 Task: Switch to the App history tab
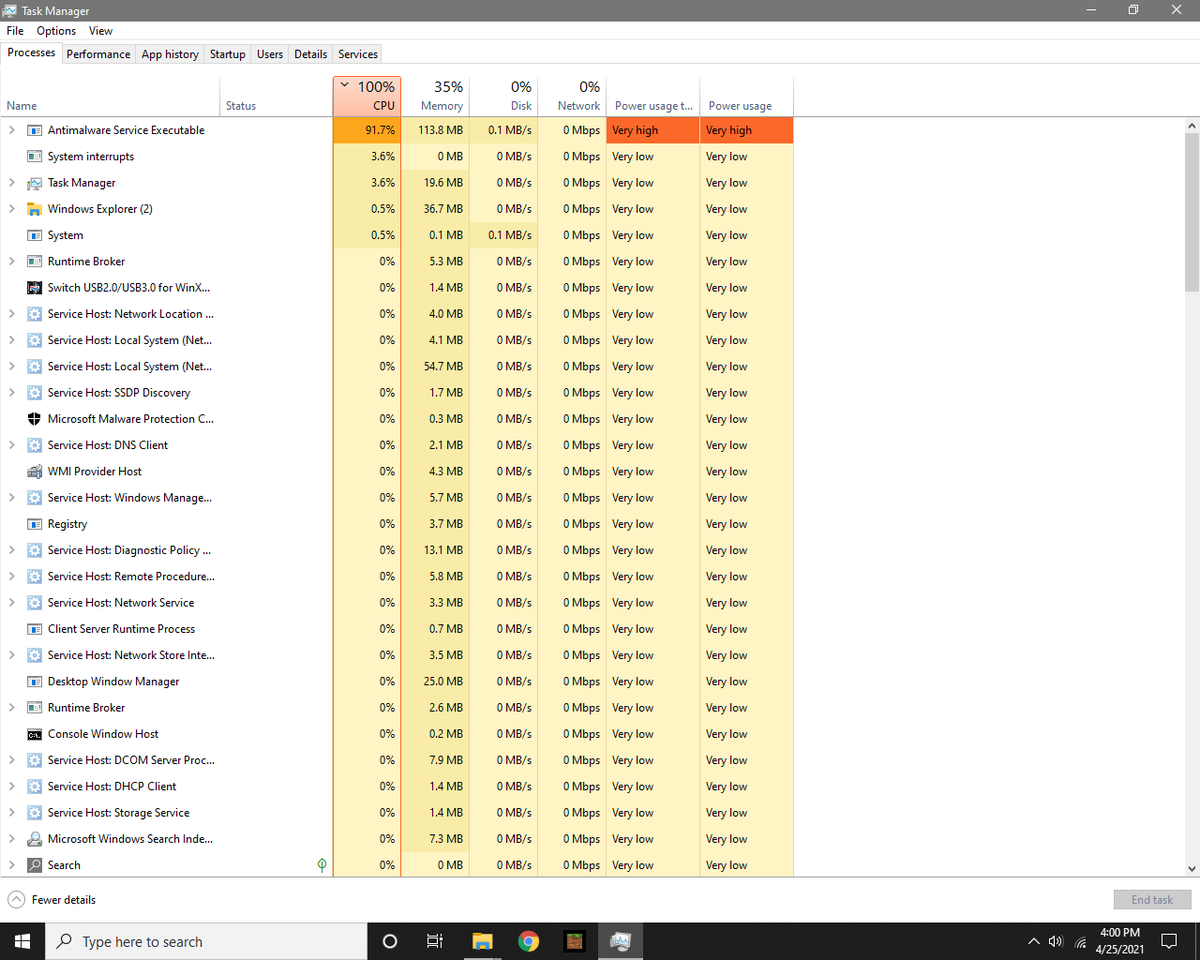(x=170, y=54)
